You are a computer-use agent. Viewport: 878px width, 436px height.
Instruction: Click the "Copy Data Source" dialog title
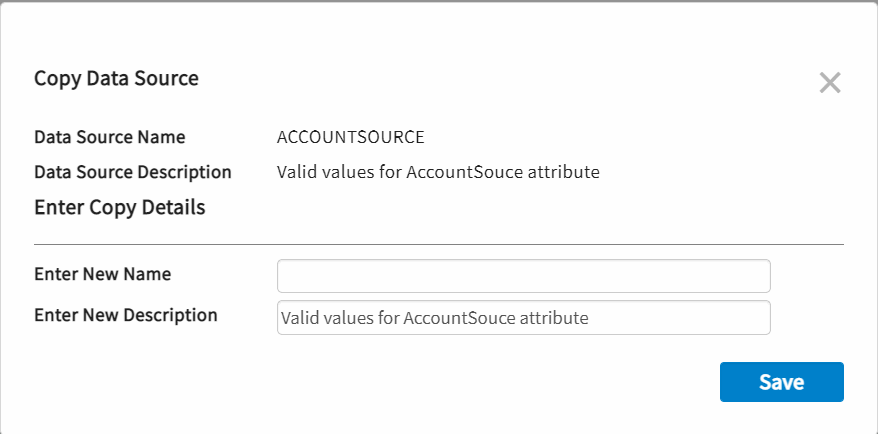click(116, 78)
